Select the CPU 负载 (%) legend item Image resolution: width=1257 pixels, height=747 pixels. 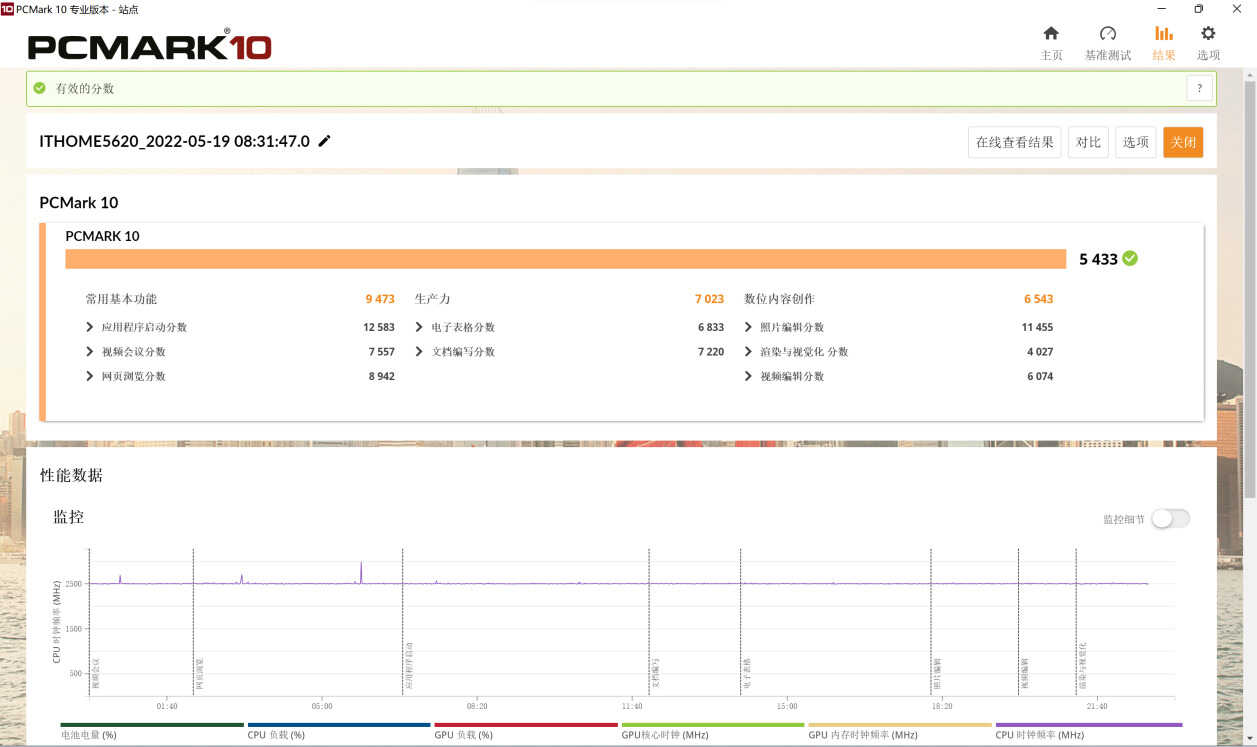click(x=339, y=732)
